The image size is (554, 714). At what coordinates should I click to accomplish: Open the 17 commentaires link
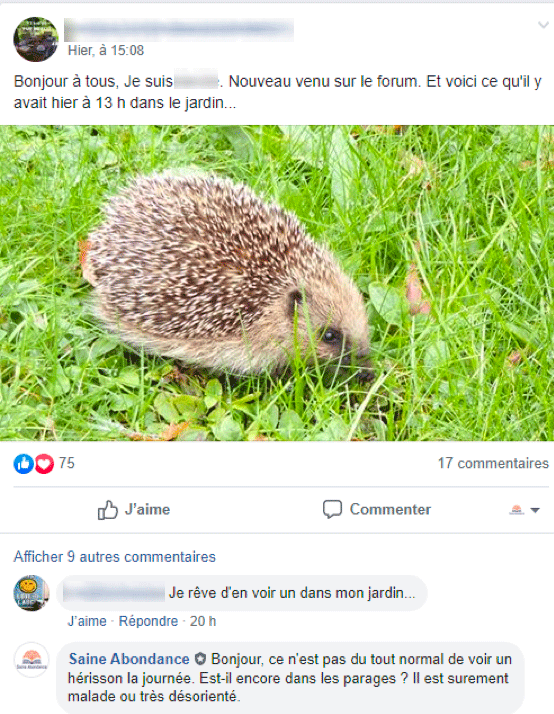coord(493,463)
